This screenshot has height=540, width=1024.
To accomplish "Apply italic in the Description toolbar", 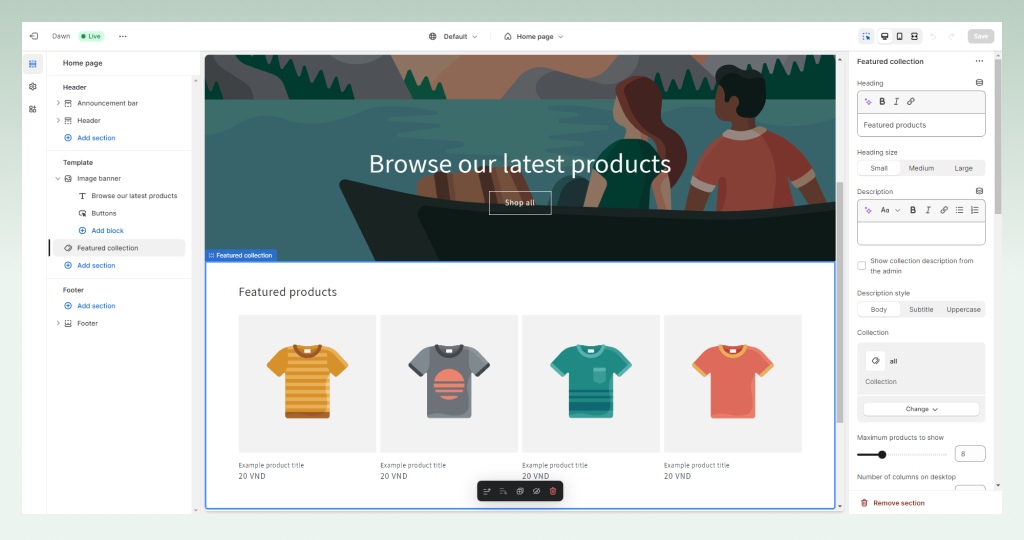I will coord(928,210).
